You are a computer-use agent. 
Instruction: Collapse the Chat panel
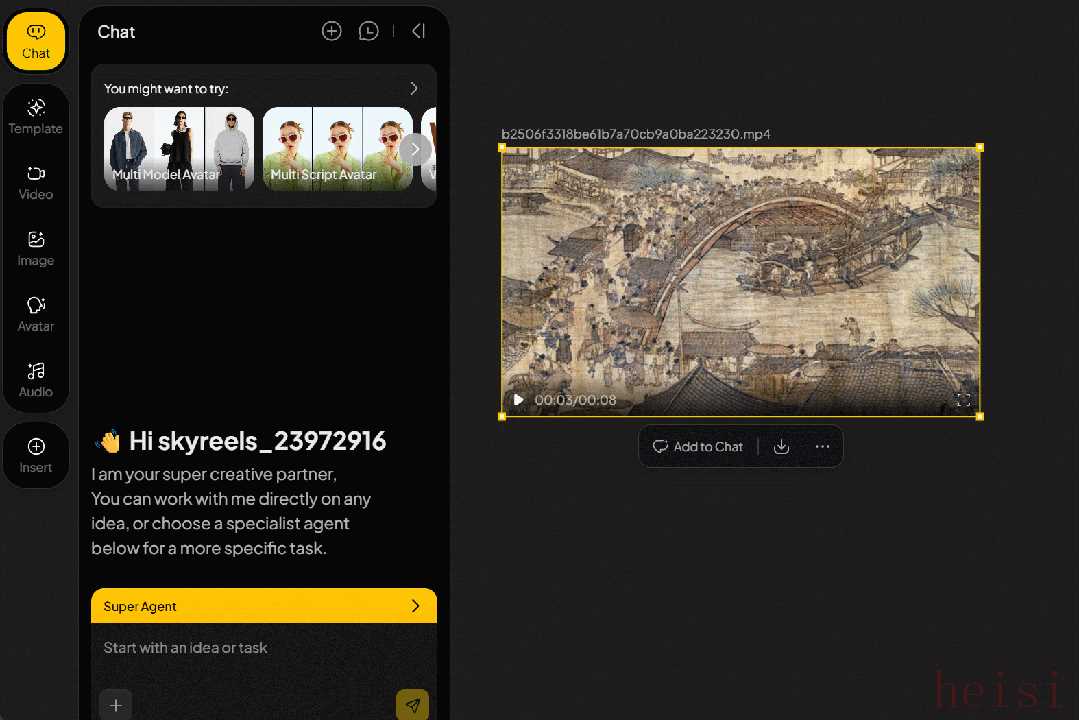pos(418,31)
